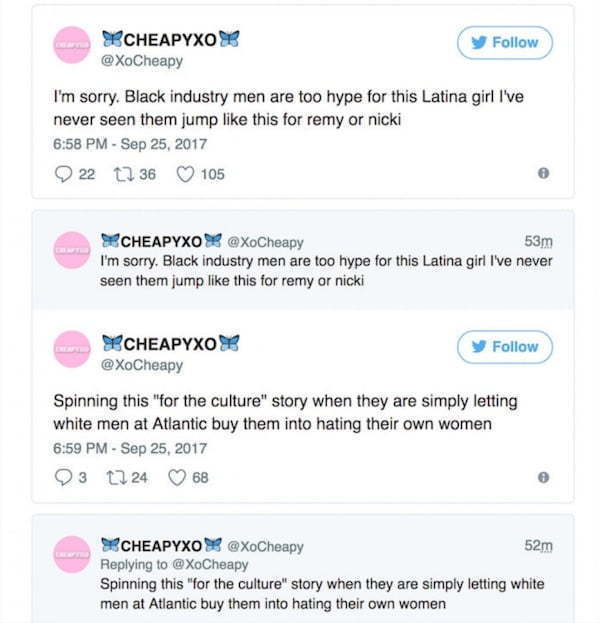This screenshot has height=623, width=600.
Task: Like the tweet with 105 likes
Action: (x=185, y=174)
